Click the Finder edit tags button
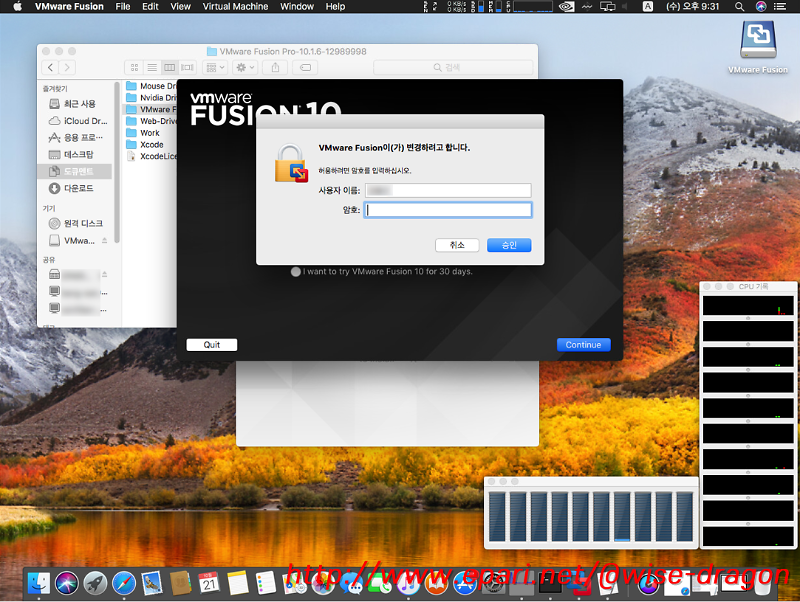The height and width of the screenshot is (602, 800). (x=306, y=67)
